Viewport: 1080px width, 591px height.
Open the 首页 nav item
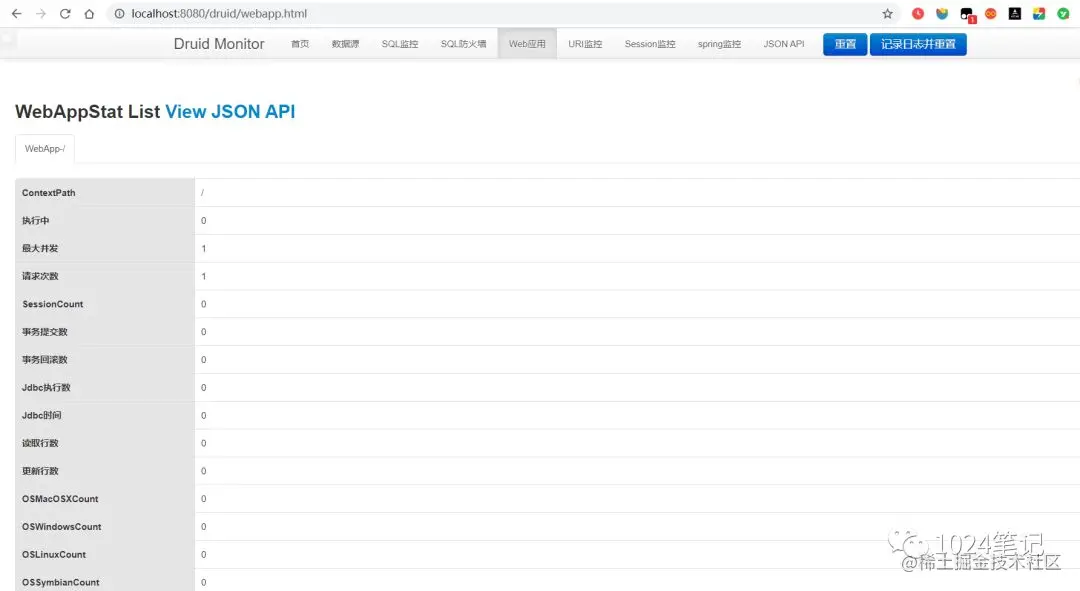(x=300, y=44)
